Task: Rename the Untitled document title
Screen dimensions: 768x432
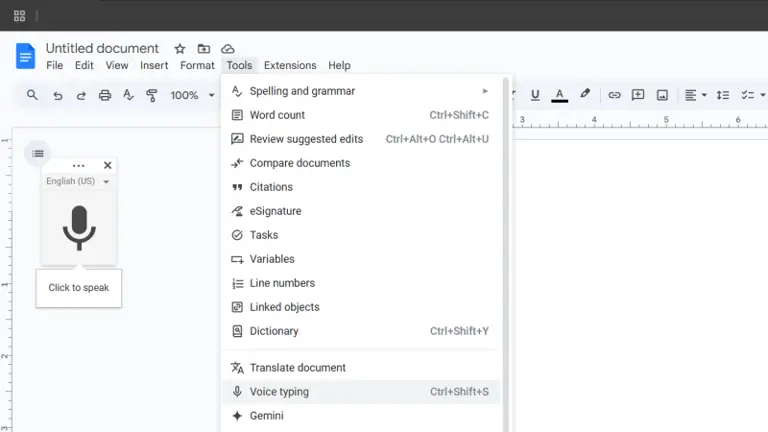Action: (102, 48)
